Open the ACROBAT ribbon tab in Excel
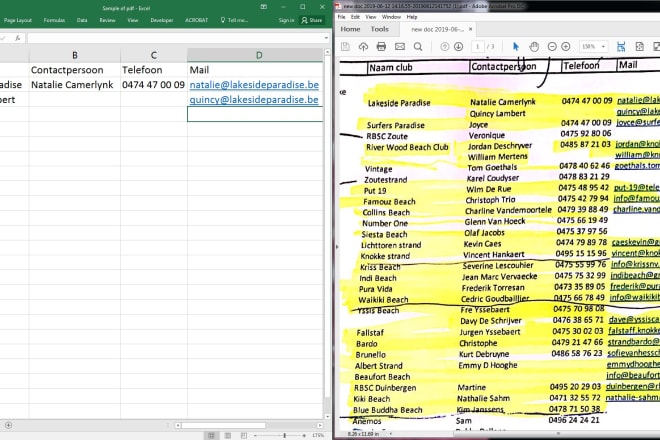This screenshot has height=440, width=660. (197, 20)
